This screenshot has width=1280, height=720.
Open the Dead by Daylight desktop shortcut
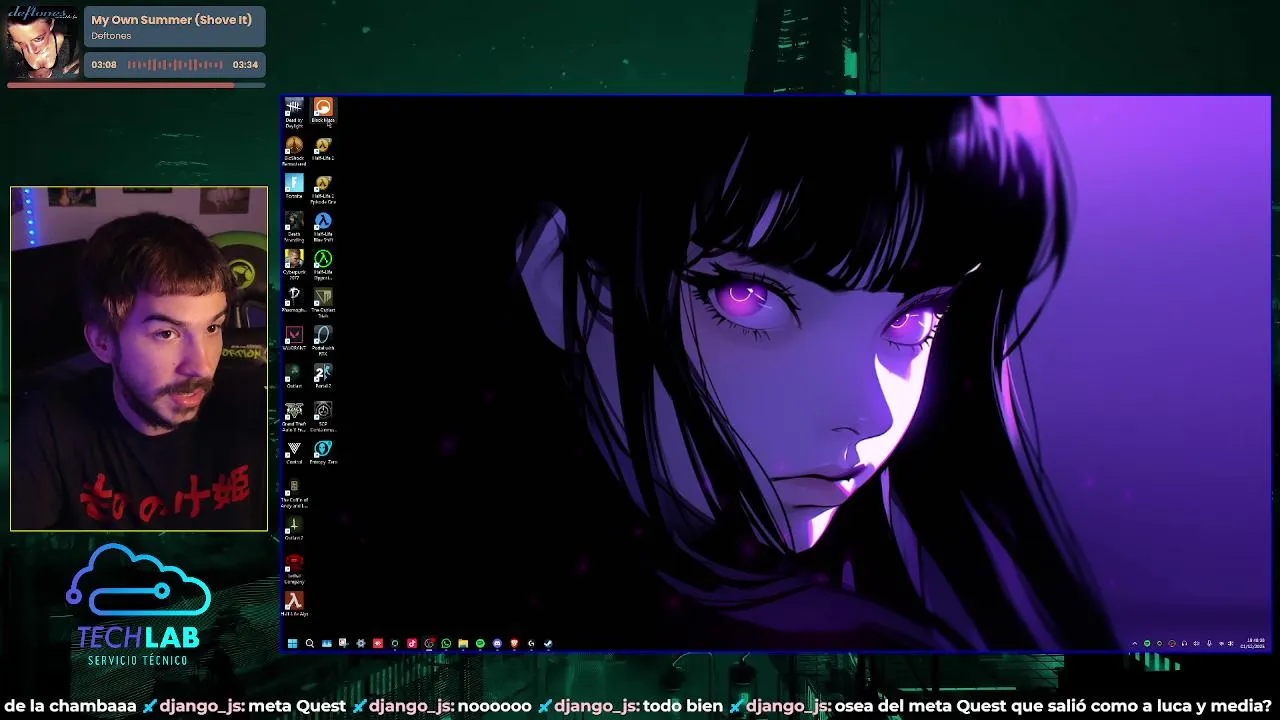pos(294,112)
